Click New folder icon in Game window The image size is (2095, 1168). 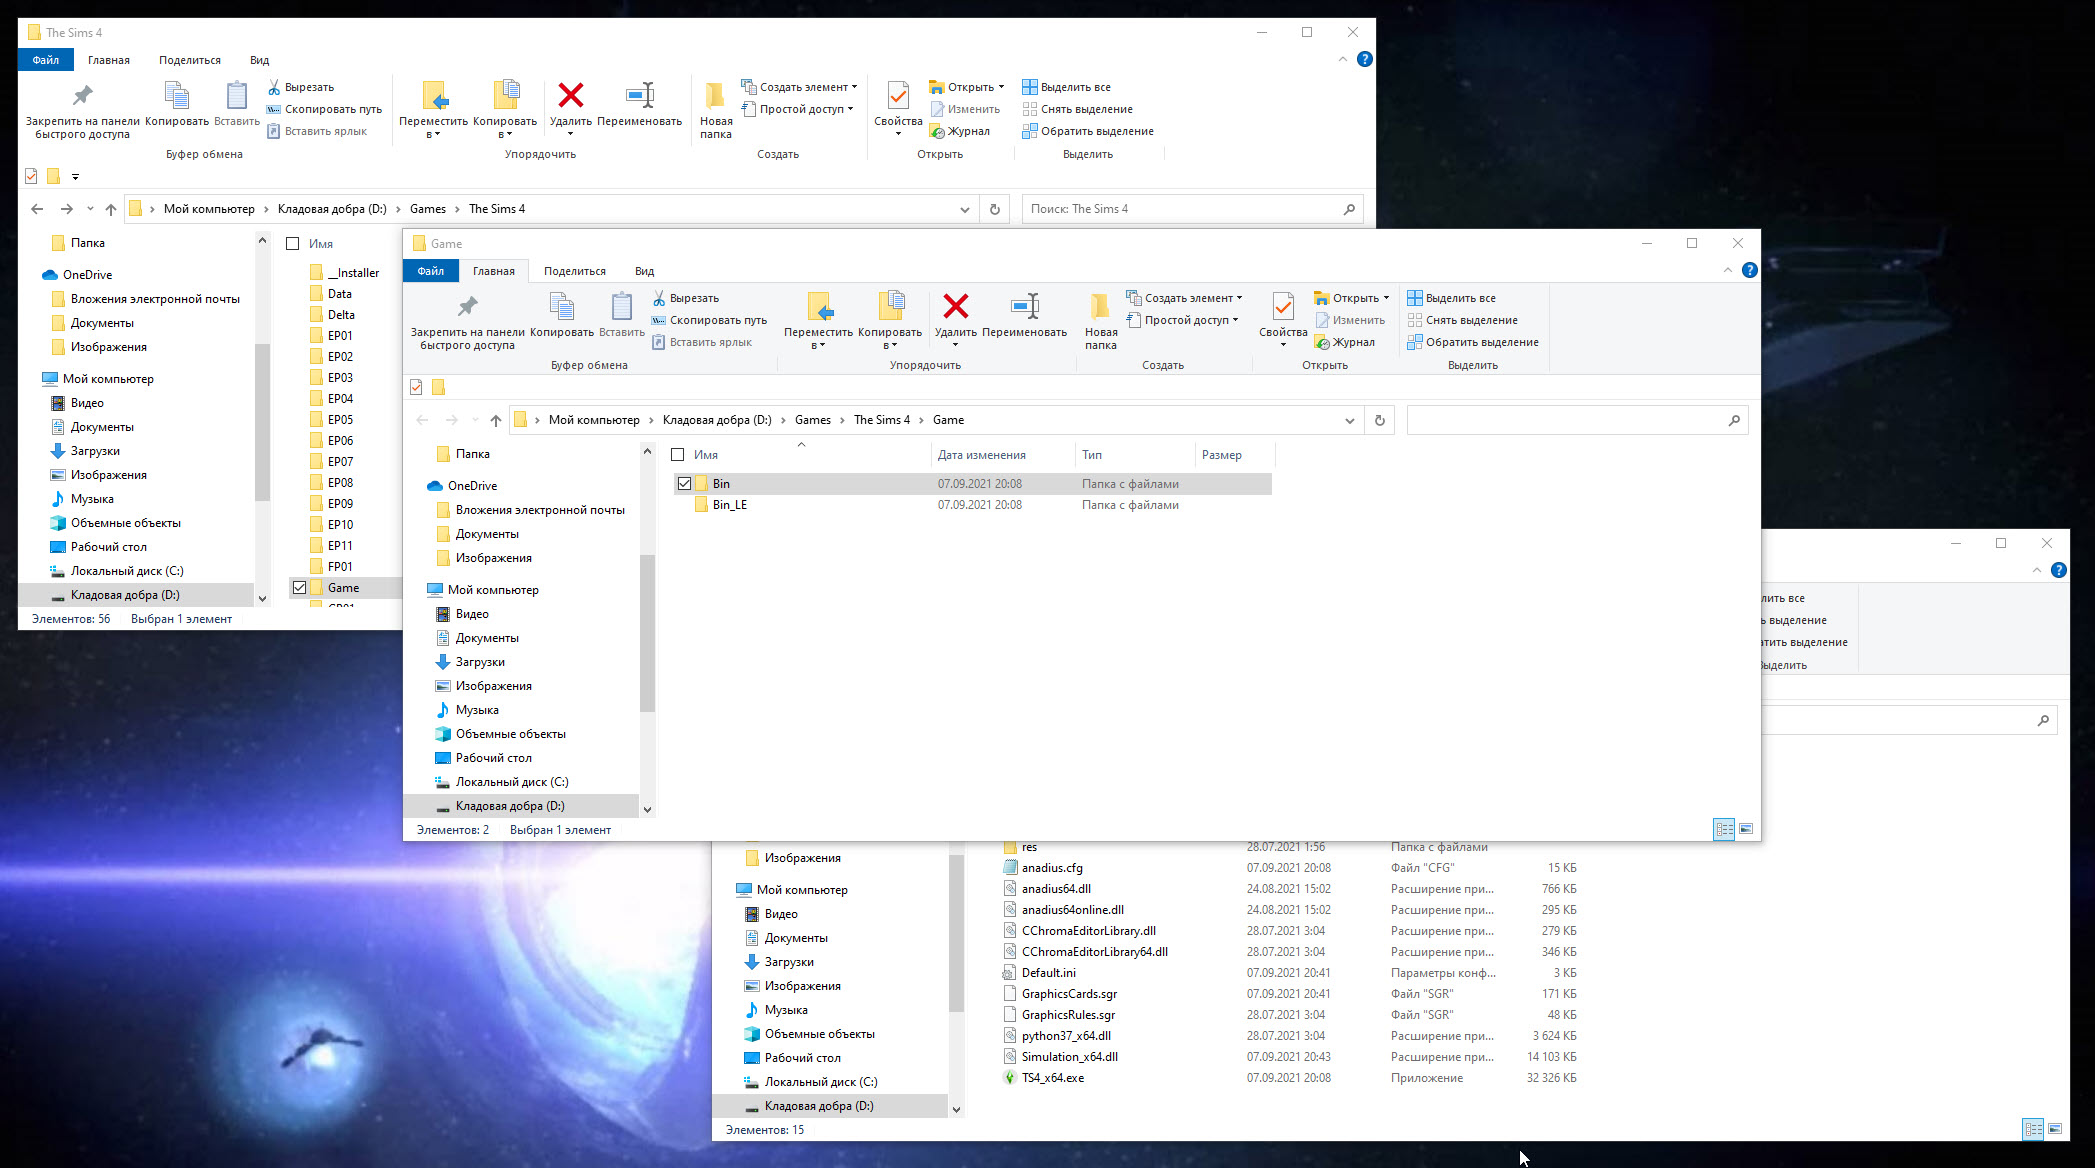pos(1100,306)
